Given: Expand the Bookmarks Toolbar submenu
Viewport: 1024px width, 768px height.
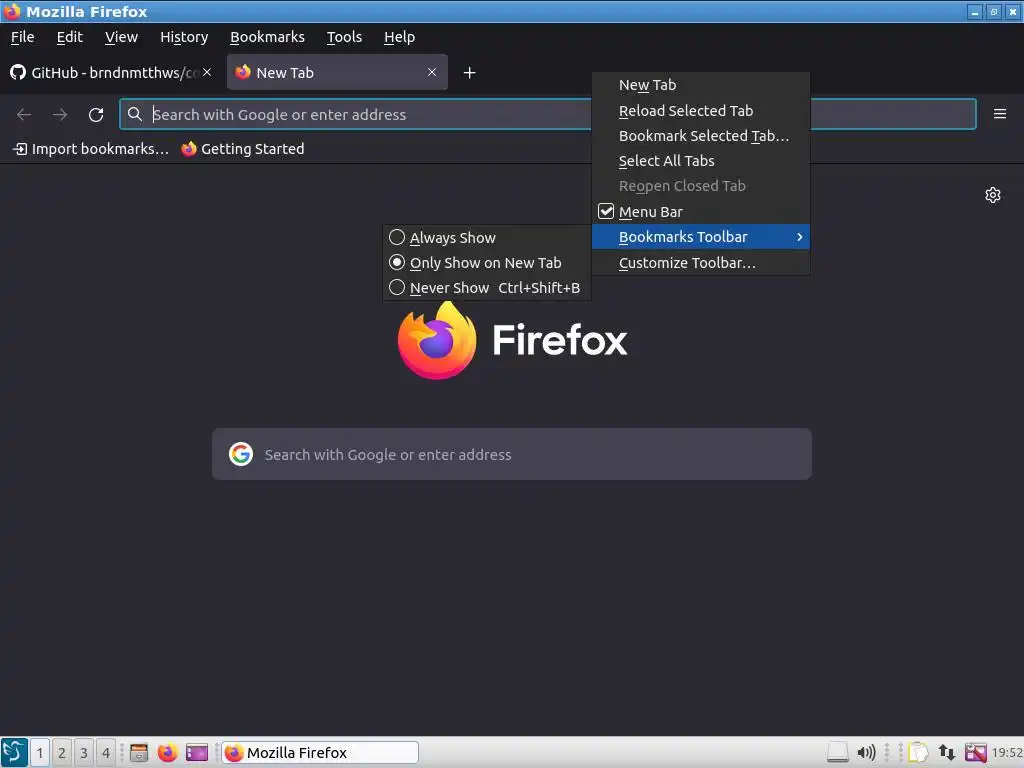Looking at the screenshot, I should point(701,237).
